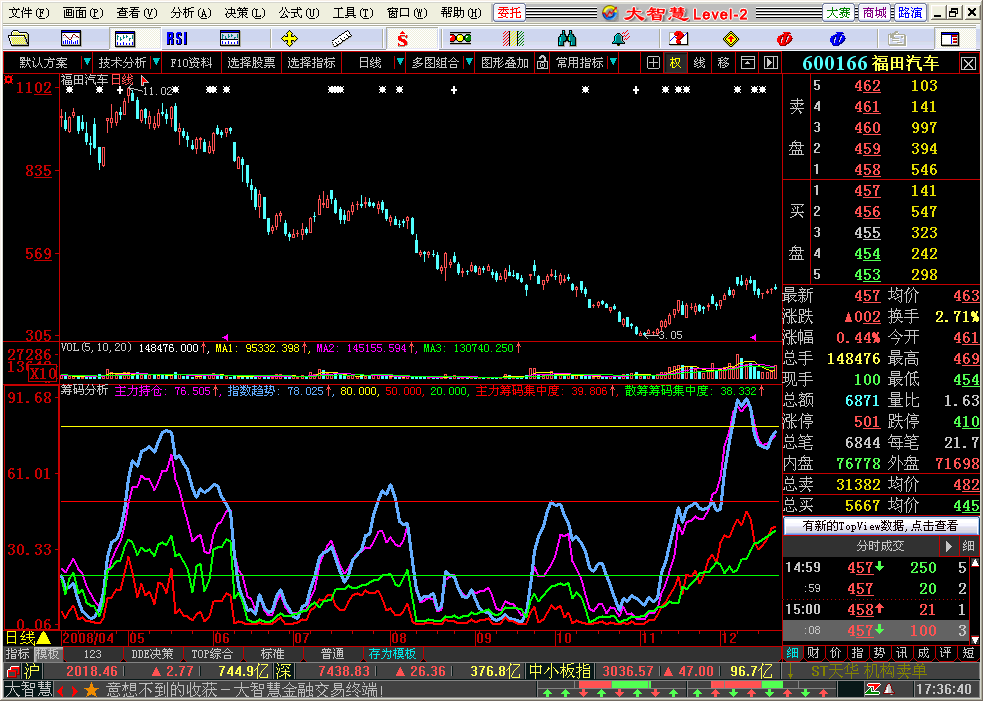The height and width of the screenshot is (701, 983).
Task: Expand the 常用指标 dropdown arrow
Action: [612, 62]
